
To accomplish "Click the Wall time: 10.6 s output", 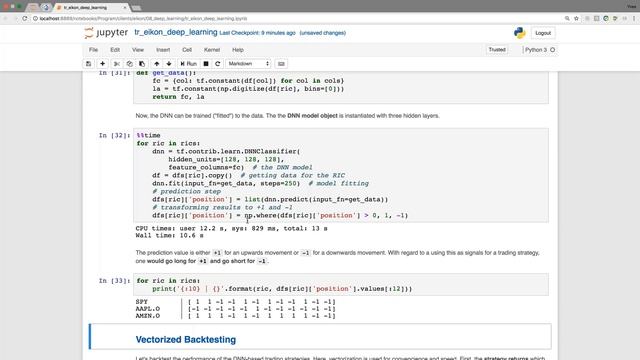I will pos(169,236).
